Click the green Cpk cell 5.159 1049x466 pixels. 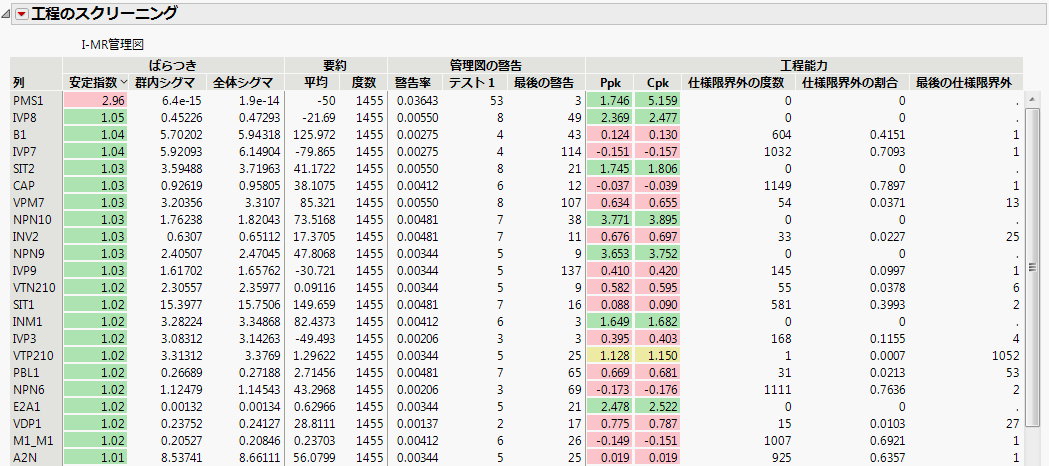[x=657, y=101]
